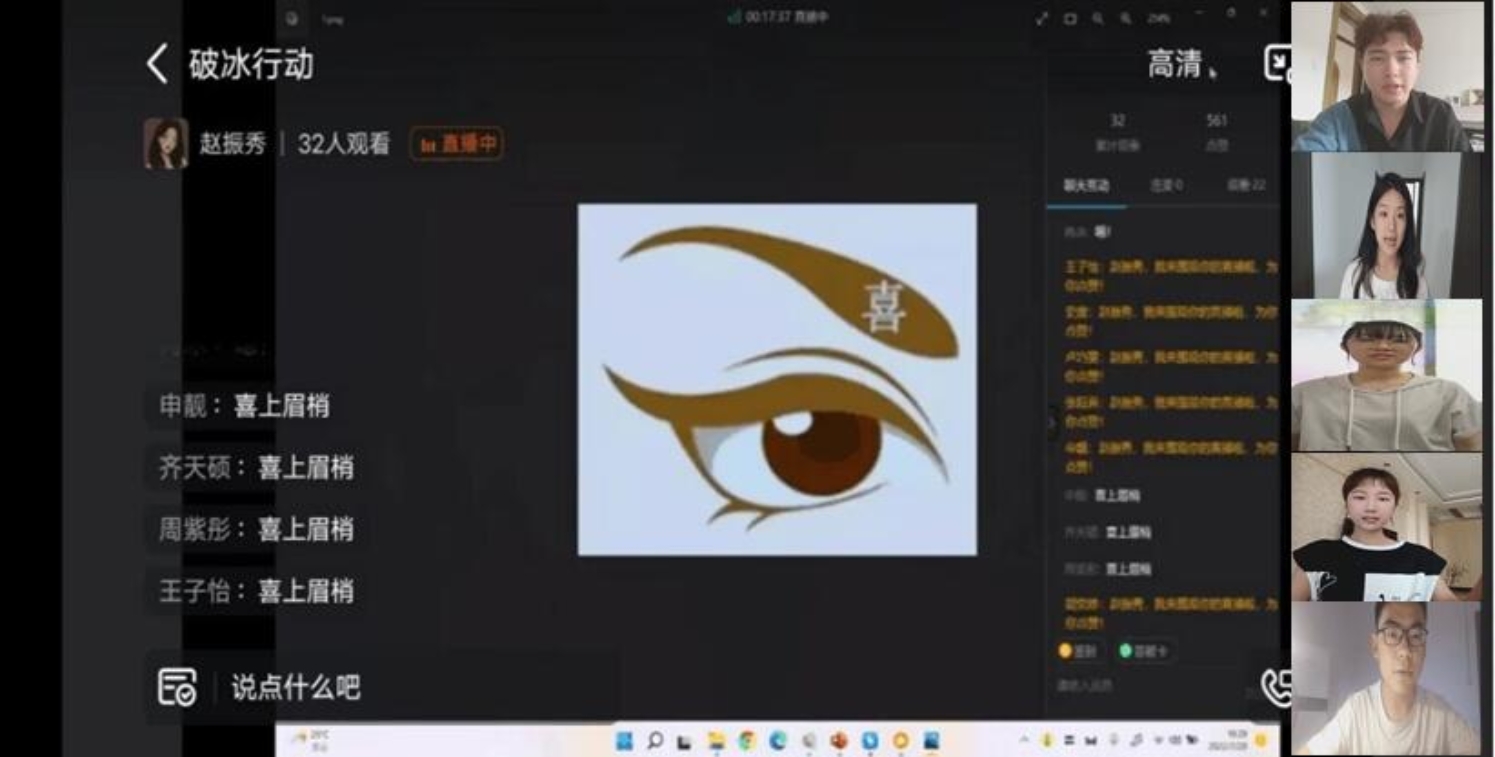1495x757 pixels.
Task: Open the Chrome icon on the taskbar
Action: tap(746, 741)
